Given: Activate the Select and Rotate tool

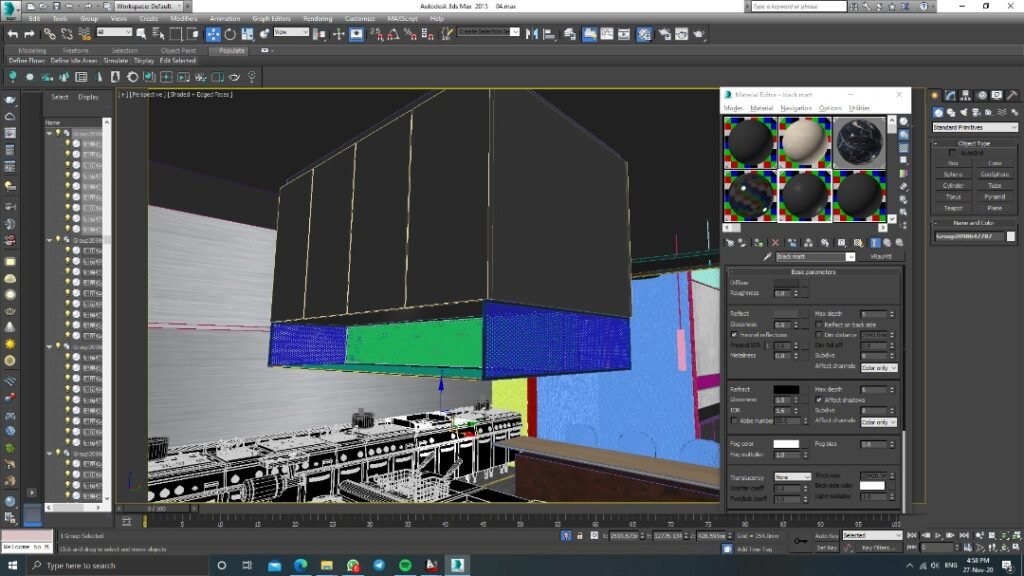Looking at the screenshot, I should pyautogui.click(x=231, y=34).
